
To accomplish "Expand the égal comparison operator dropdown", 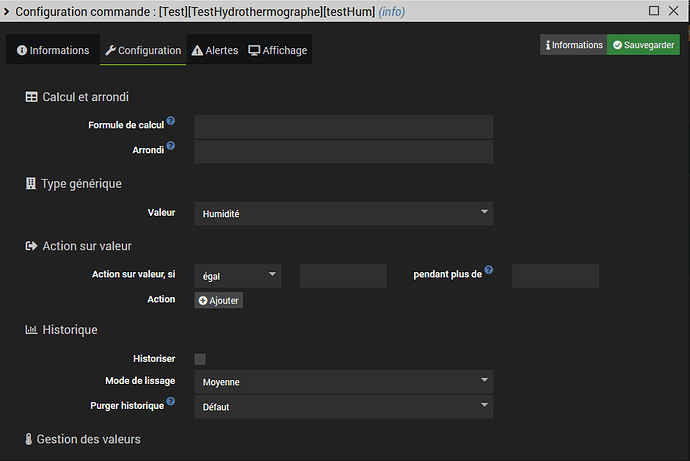I will click(x=238, y=276).
